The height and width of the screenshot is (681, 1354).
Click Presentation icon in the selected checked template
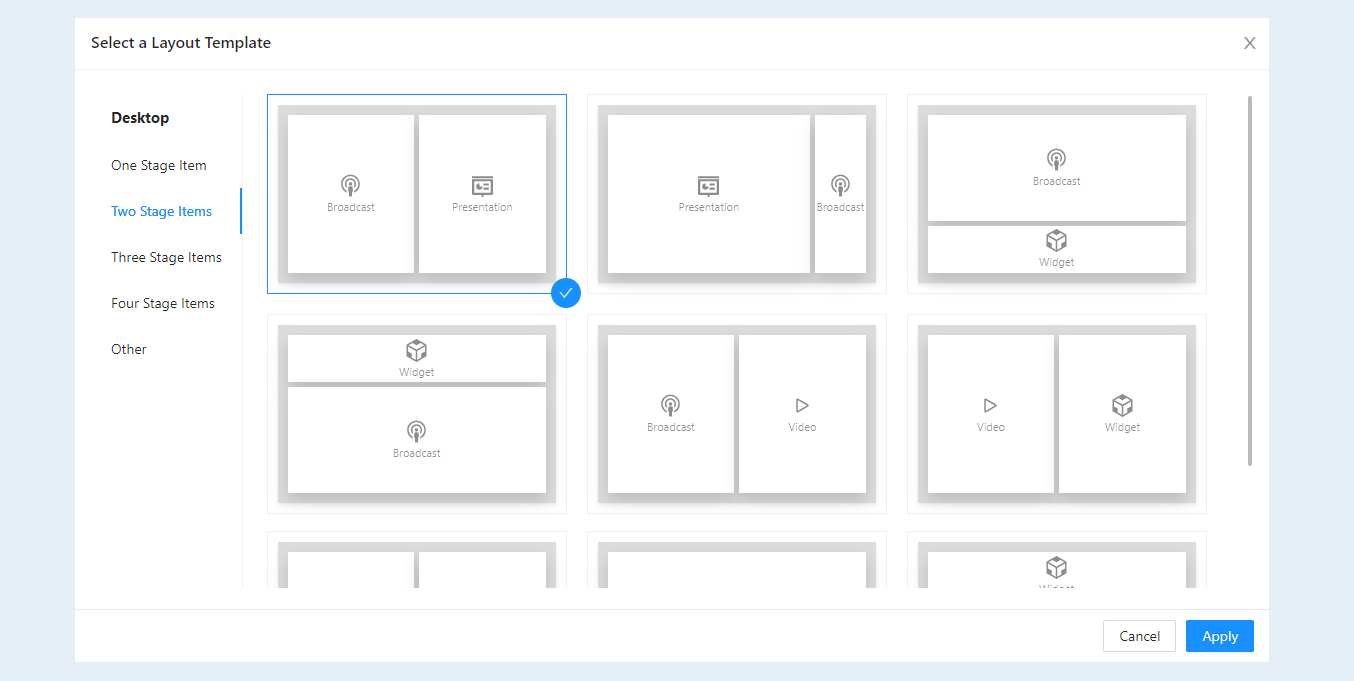point(482,186)
